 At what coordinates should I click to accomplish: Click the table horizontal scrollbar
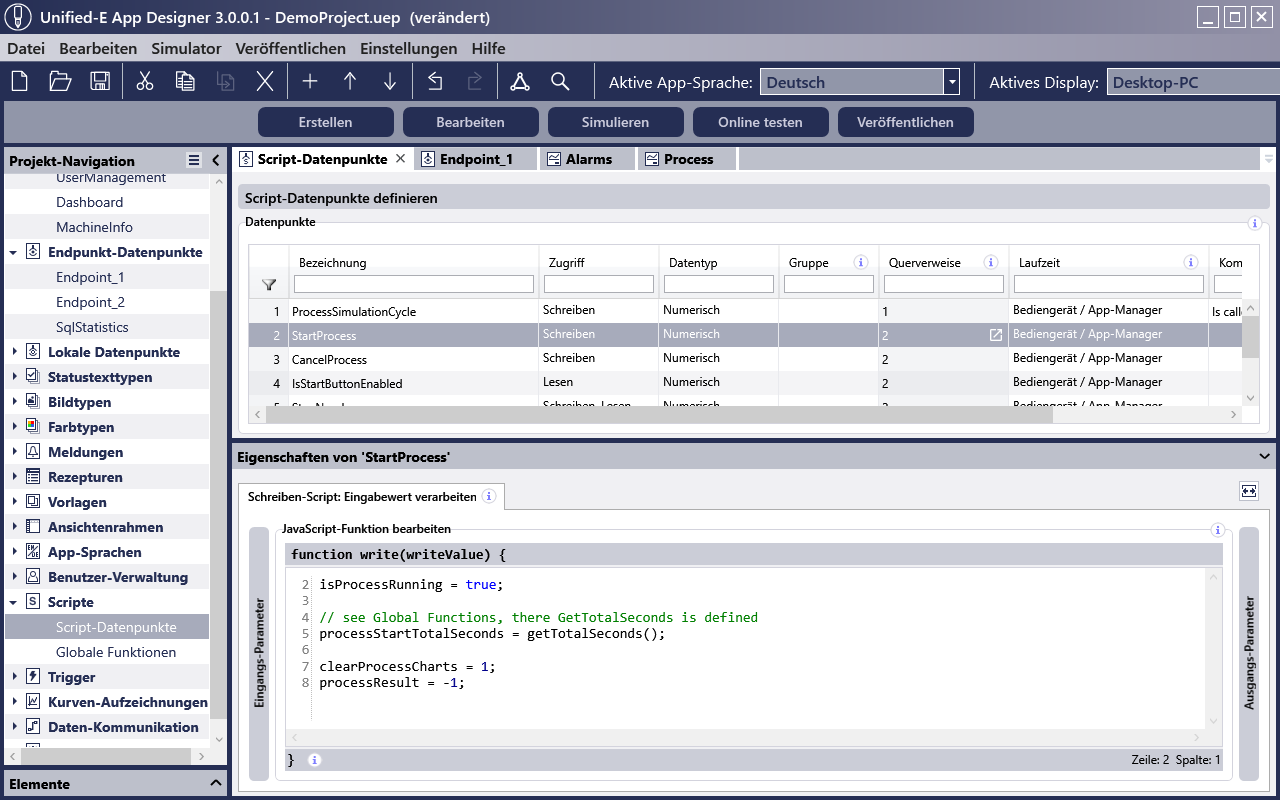(x=658, y=415)
